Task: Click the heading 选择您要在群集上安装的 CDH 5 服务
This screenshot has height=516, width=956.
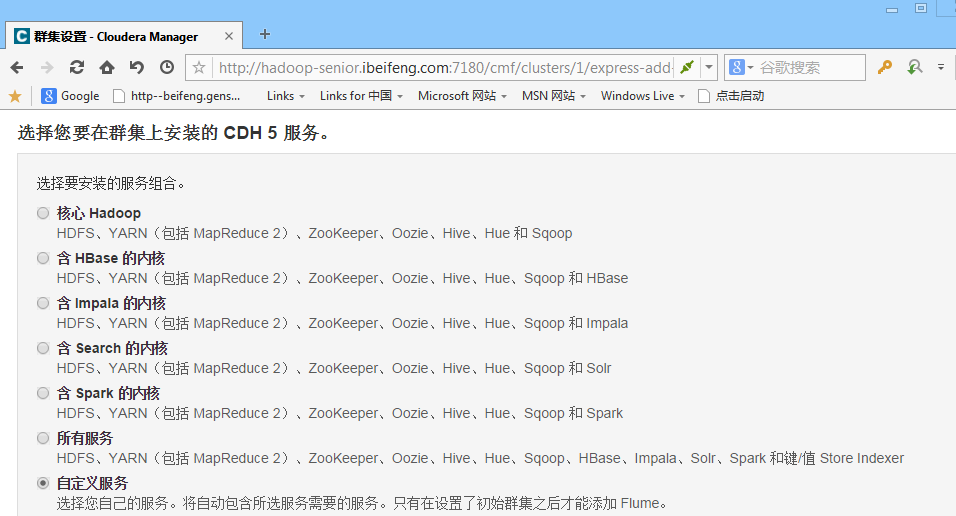Action: click(174, 132)
